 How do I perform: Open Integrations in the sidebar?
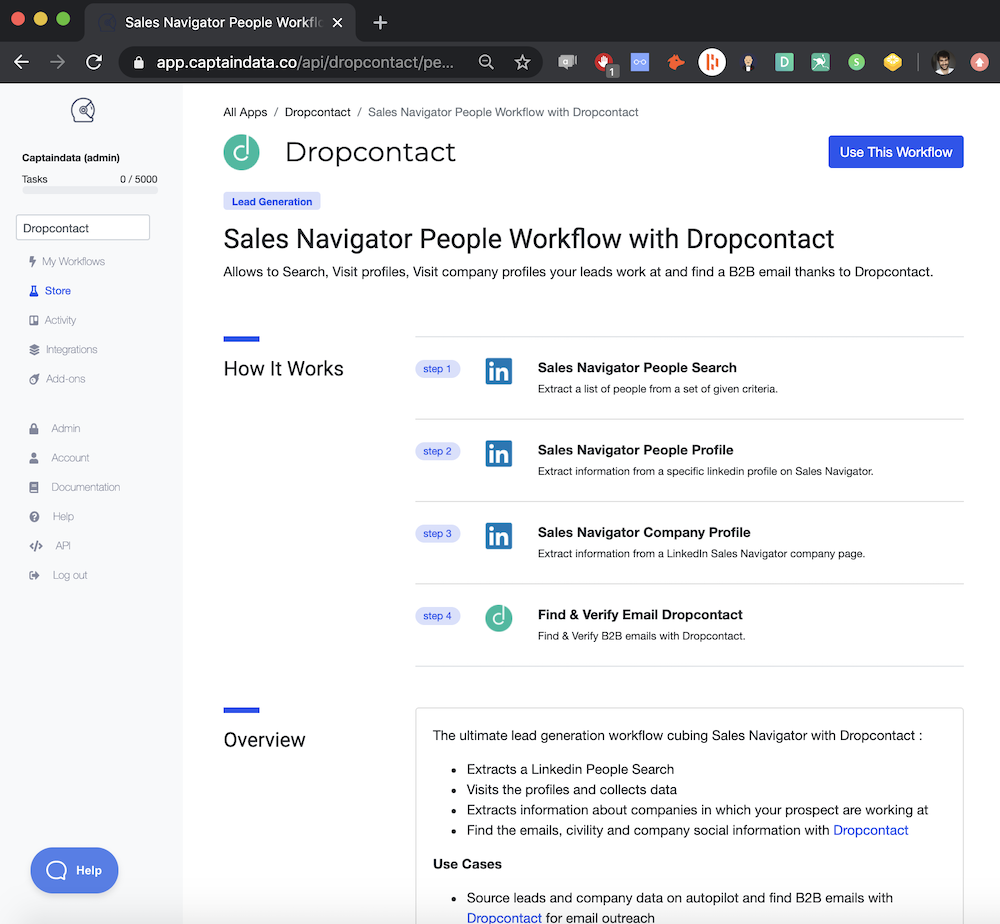click(63, 349)
